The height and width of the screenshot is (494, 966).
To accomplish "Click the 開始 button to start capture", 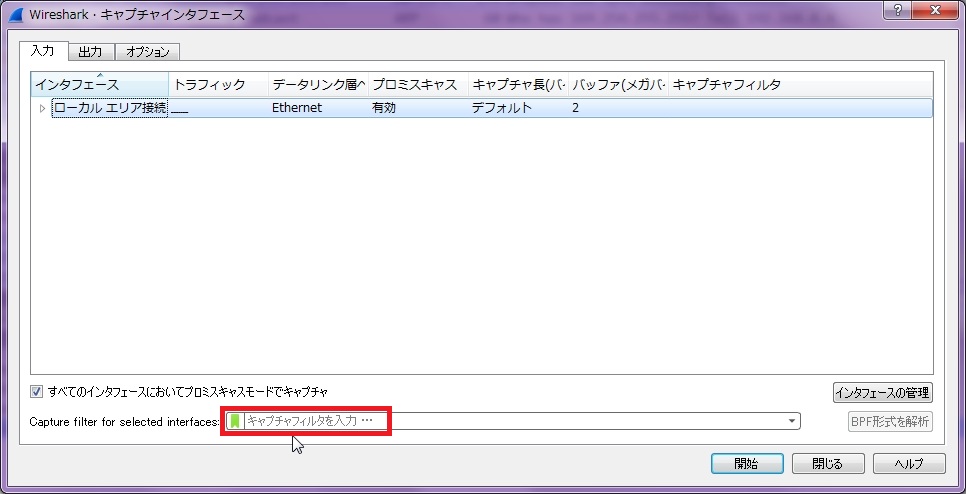I will coord(747,464).
